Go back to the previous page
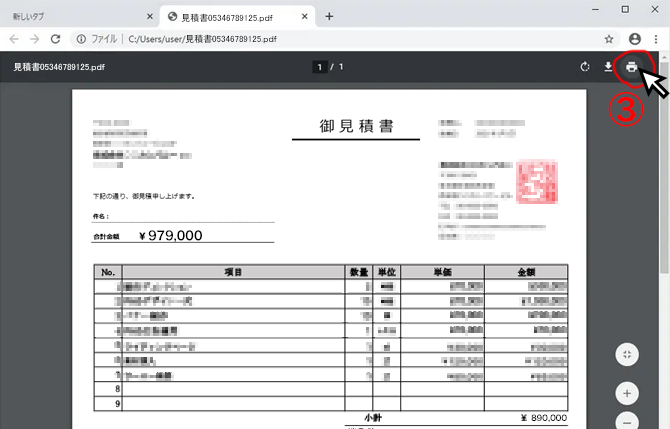The image size is (670, 429). point(14,39)
